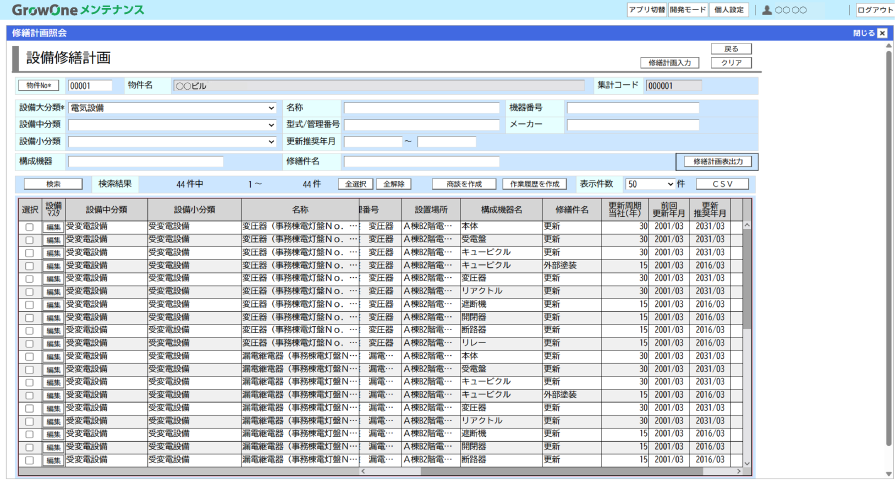
Task: Check the 漏電継電器 受電盤 row checkbox
Action: 30,370
